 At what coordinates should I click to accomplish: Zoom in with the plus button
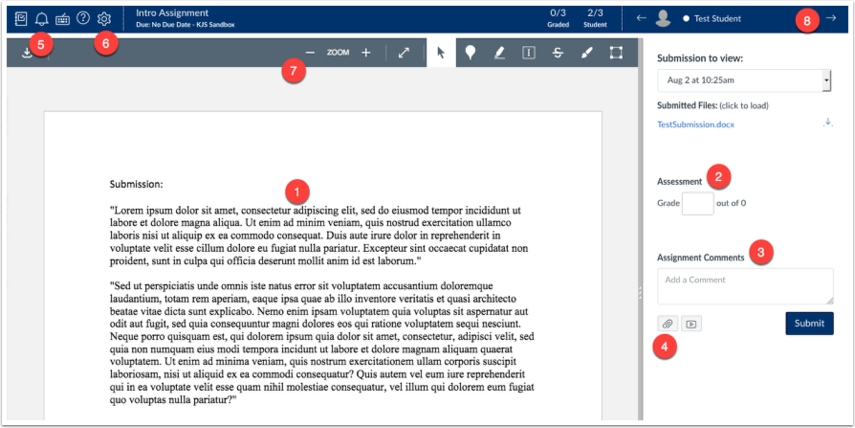coord(366,53)
